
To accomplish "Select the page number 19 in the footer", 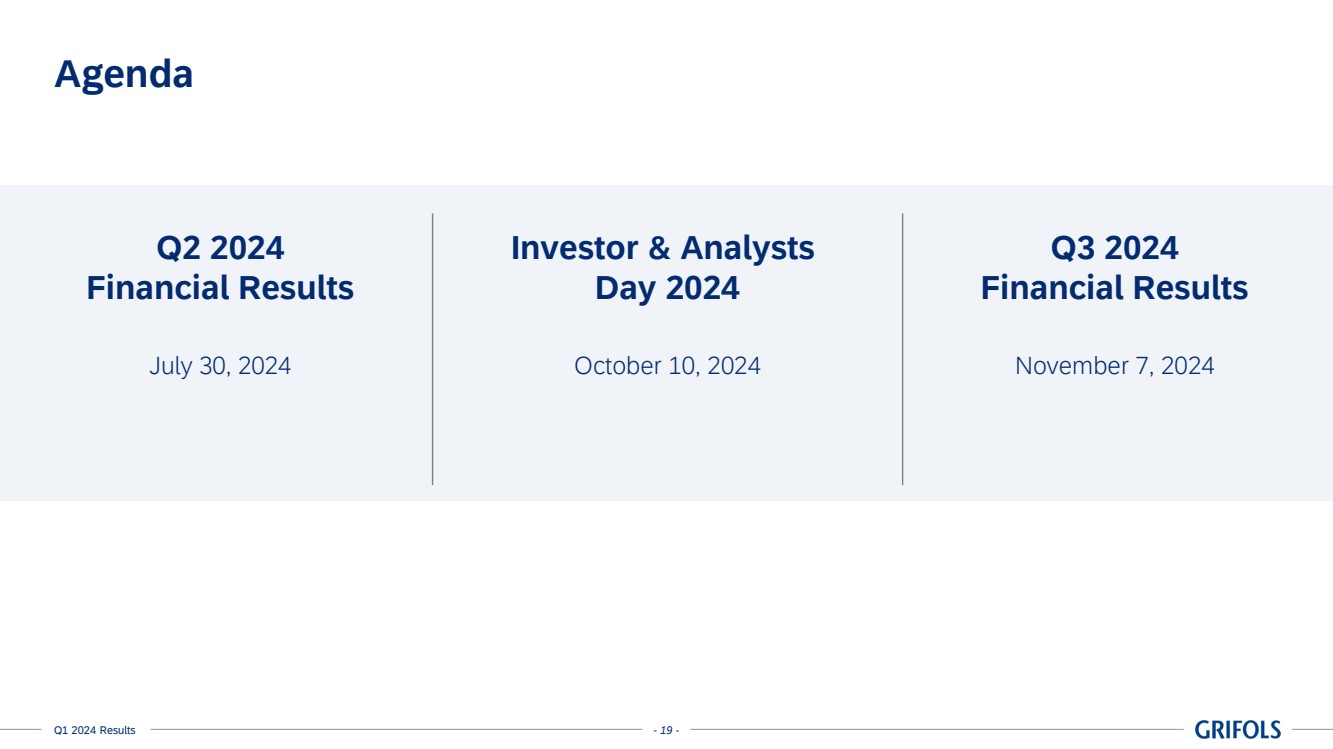I will (666, 731).
